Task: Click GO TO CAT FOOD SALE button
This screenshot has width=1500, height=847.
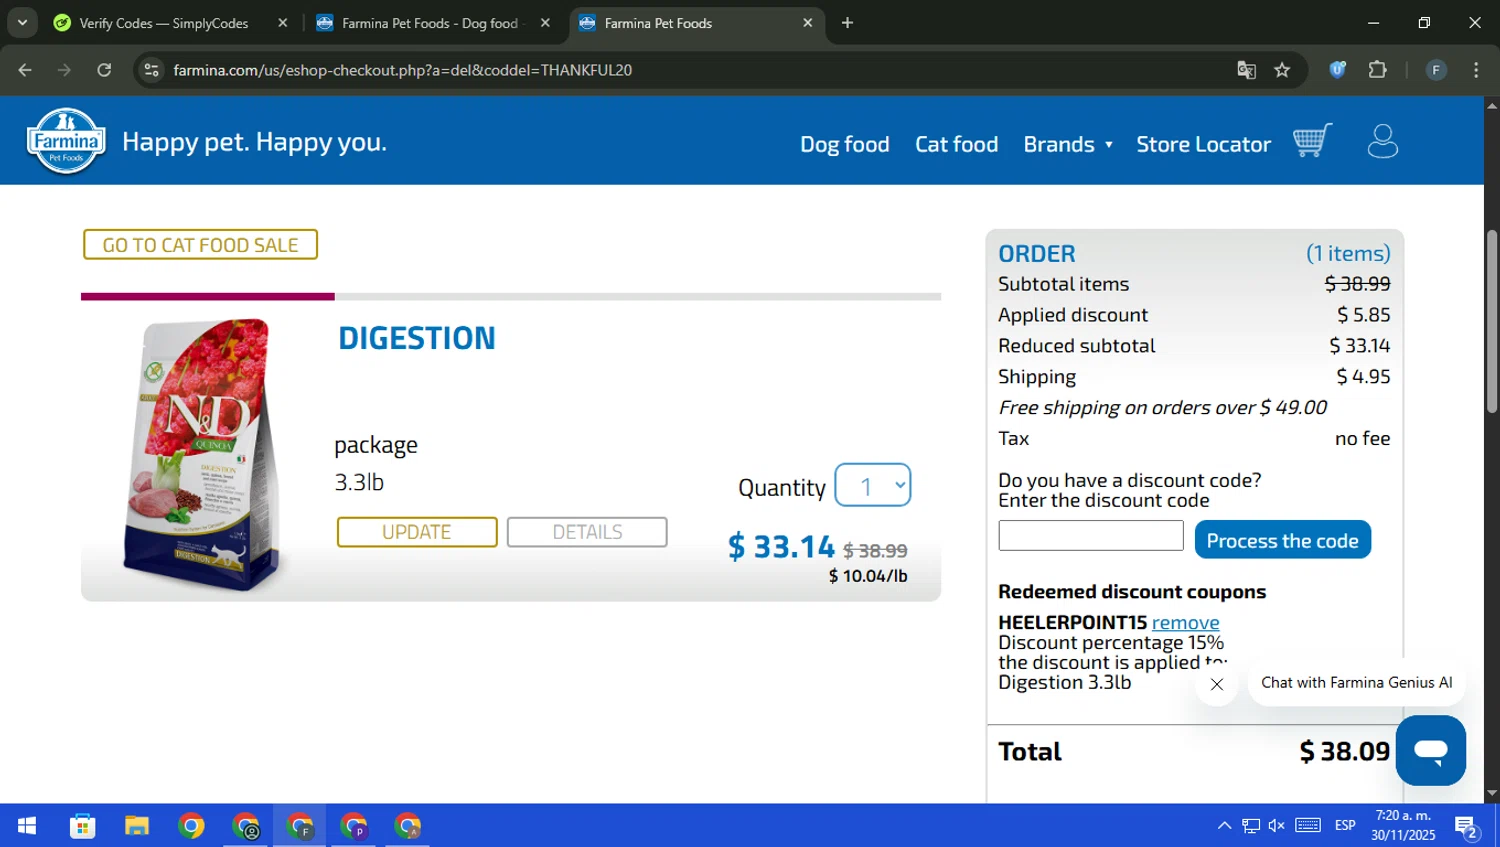Action: tap(200, 245)
